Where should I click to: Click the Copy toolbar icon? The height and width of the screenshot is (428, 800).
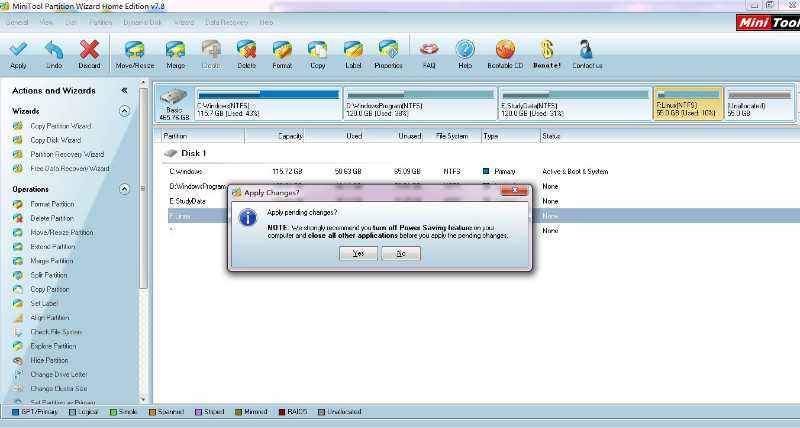coord(317,49)
